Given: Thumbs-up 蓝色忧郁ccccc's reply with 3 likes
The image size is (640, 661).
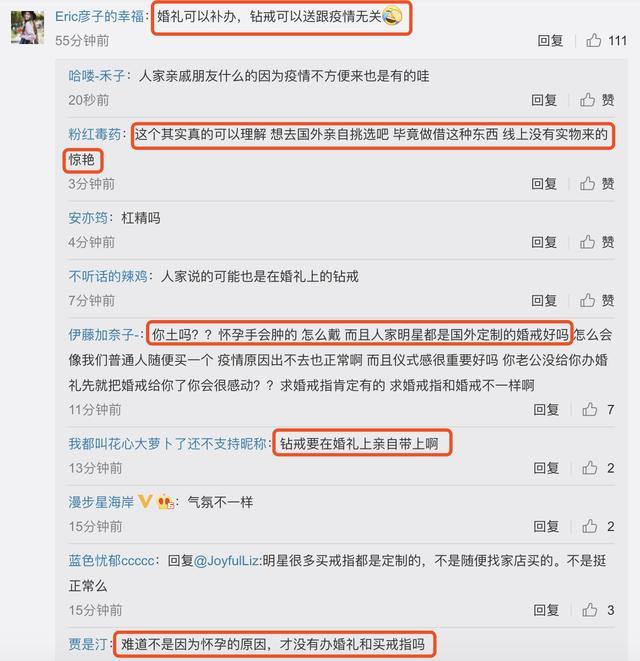Looking at the screenshot, I should coord(589,610).
